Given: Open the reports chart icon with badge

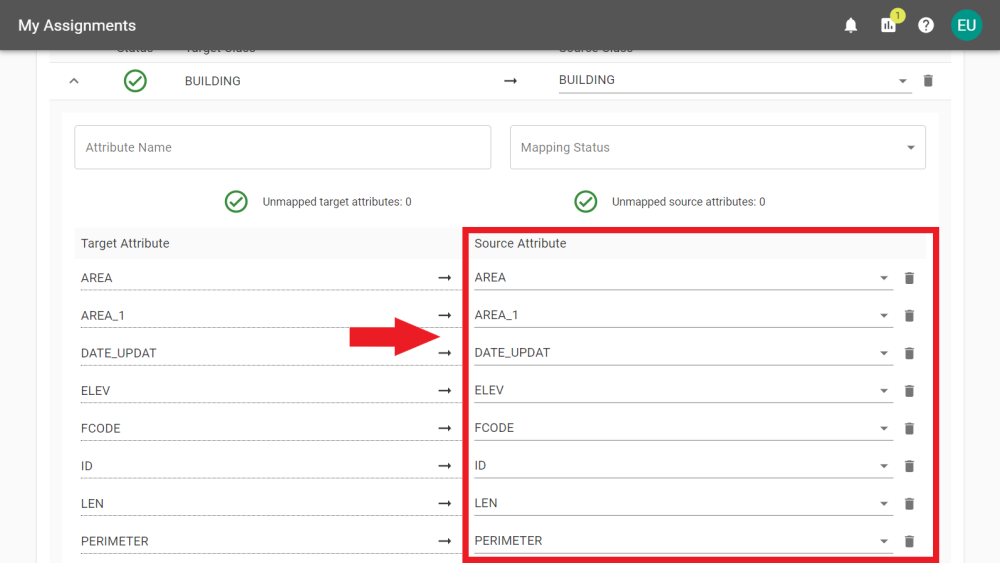Looking at the screenshot, I should point(888,25).
